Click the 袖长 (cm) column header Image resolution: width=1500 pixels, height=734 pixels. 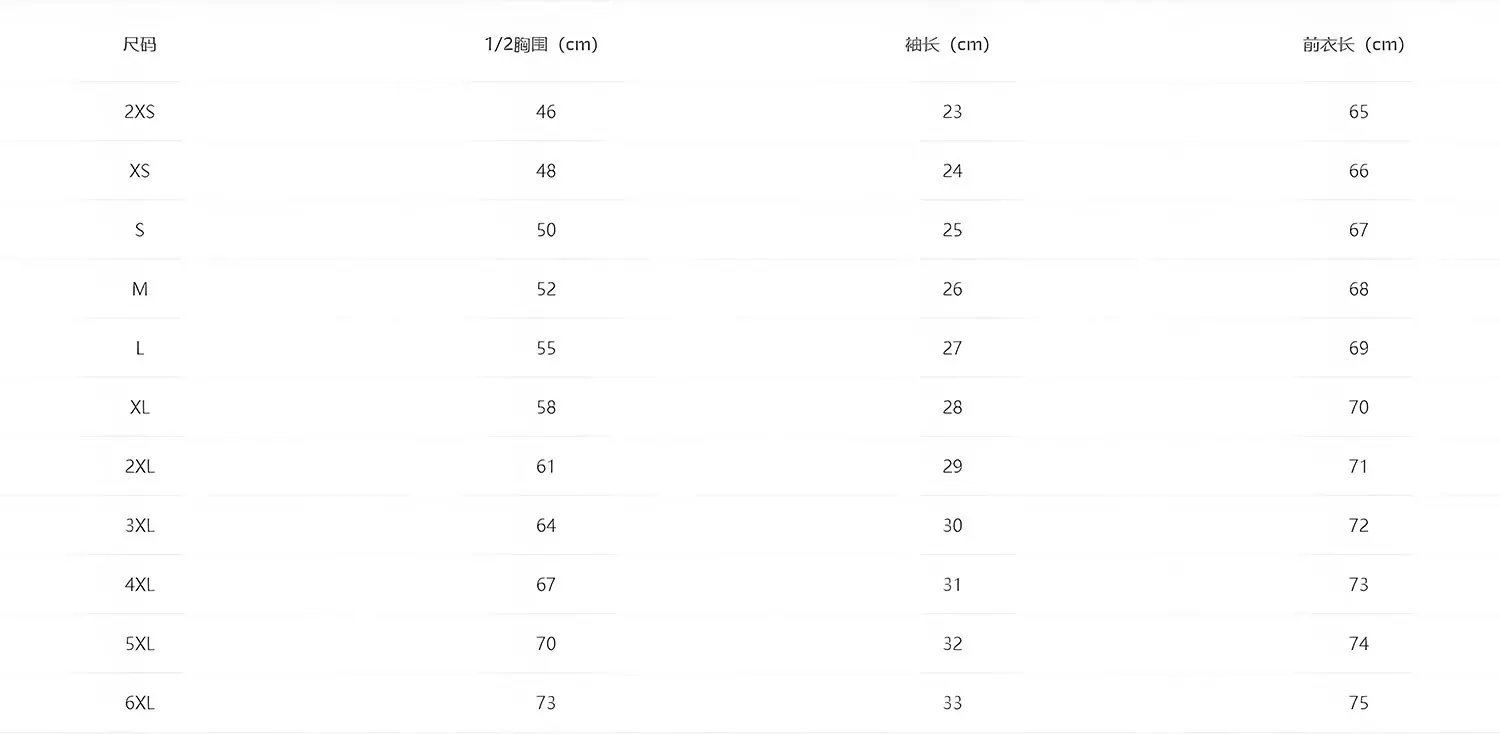pos(947,45)
